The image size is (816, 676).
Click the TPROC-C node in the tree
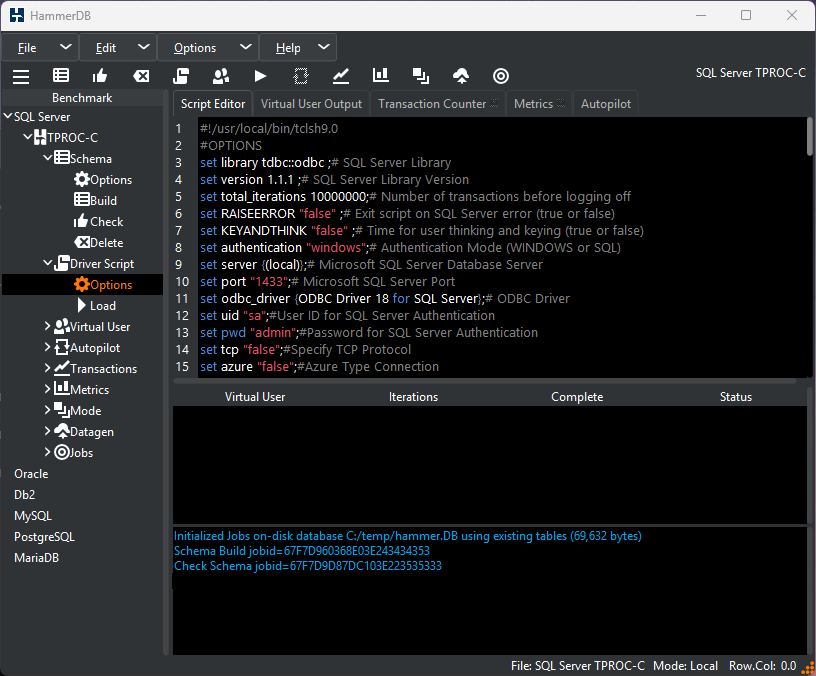tap(66, 137)
